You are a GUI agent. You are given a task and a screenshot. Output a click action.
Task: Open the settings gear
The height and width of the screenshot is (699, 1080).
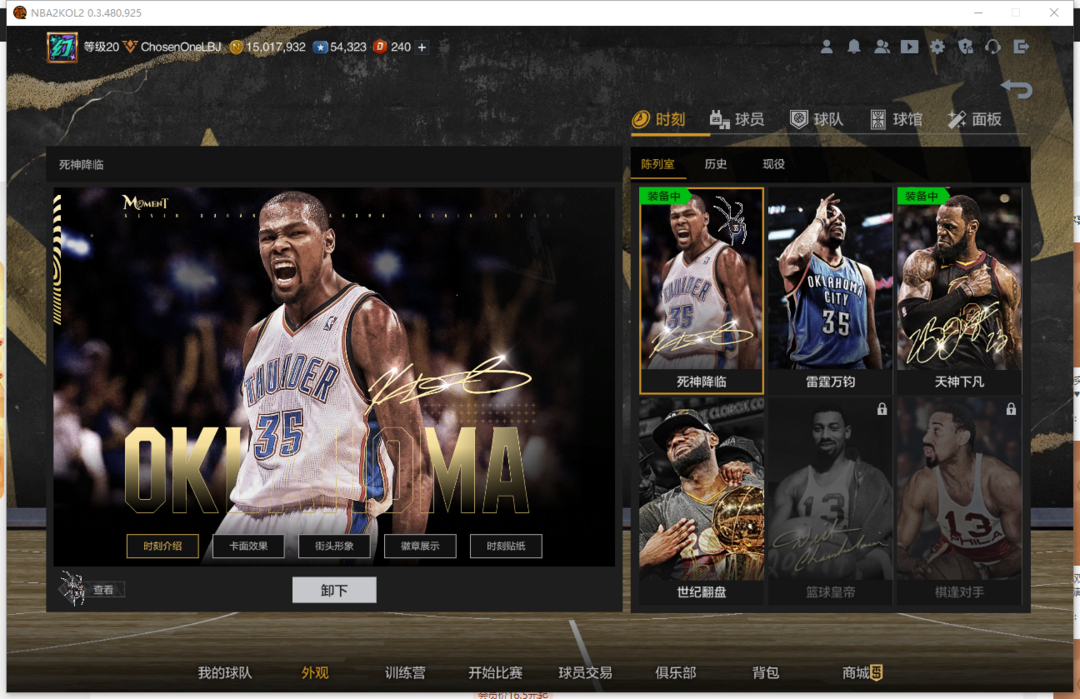click(937, 47)
